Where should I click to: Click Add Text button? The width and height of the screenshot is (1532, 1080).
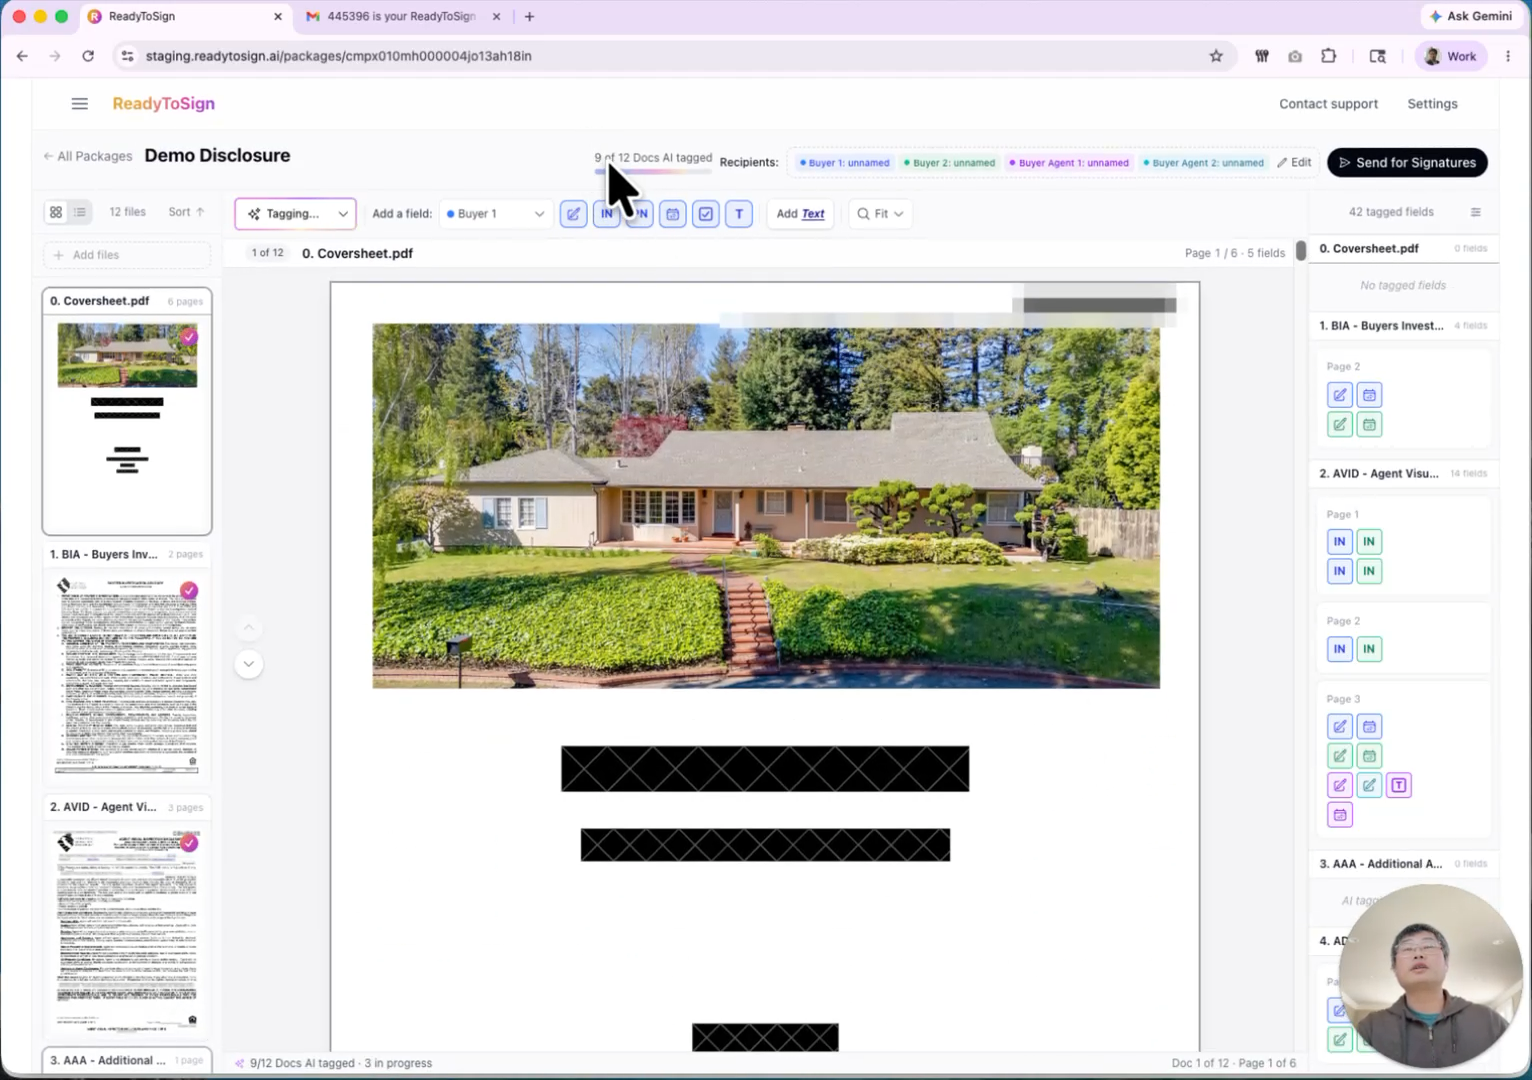click(800, 214)
